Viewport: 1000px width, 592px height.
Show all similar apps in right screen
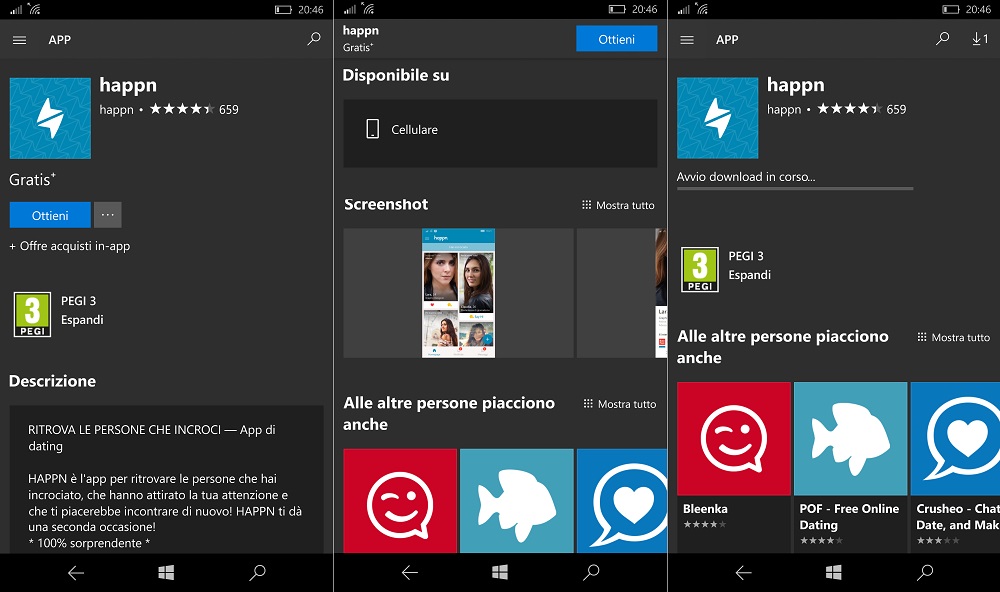(953, 337)
